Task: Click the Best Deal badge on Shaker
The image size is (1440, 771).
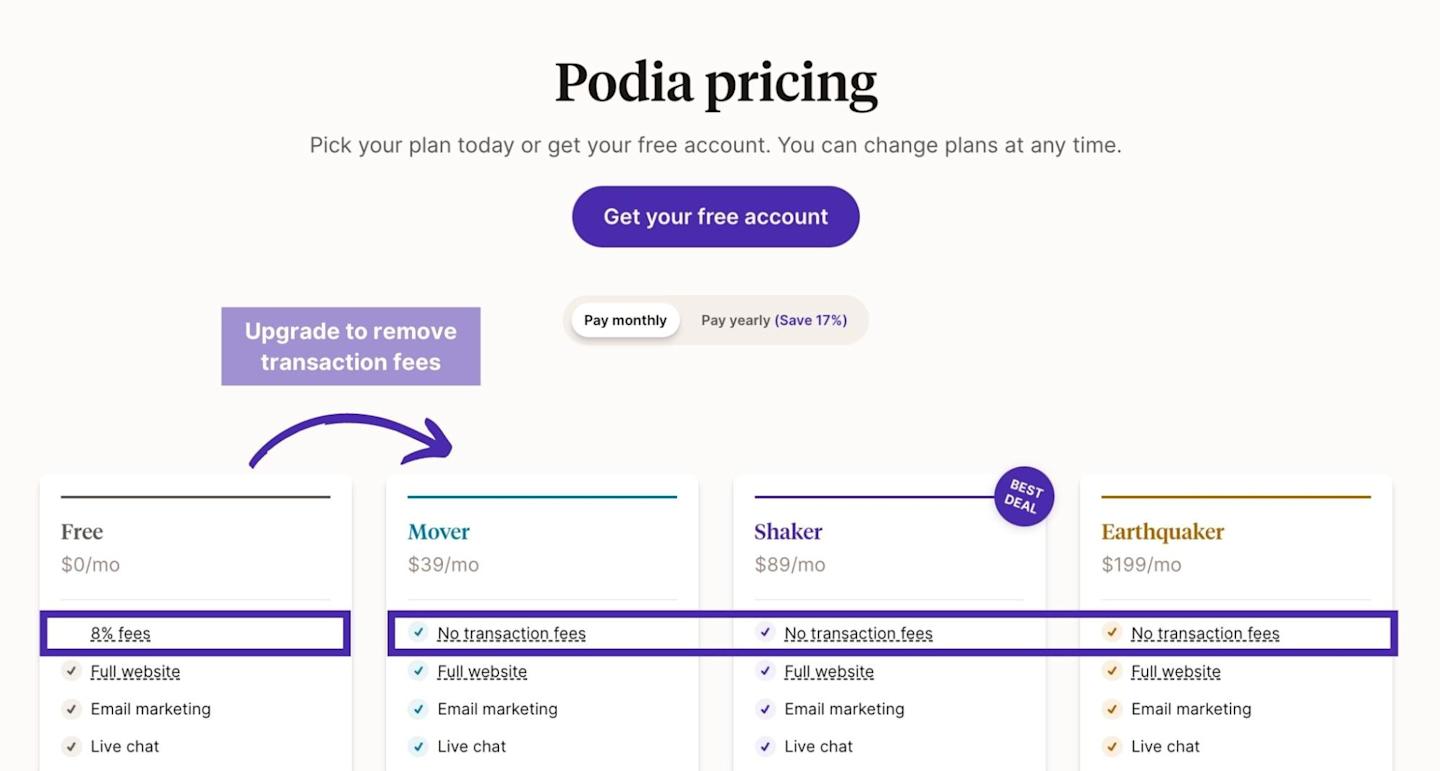Action: click(1023, 496)
